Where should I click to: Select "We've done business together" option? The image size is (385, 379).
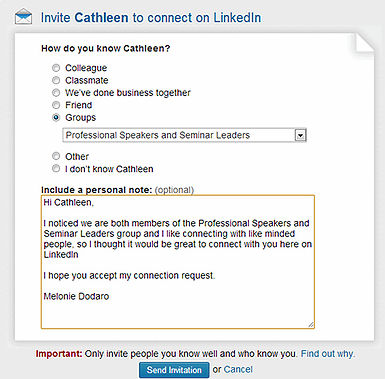56,93
